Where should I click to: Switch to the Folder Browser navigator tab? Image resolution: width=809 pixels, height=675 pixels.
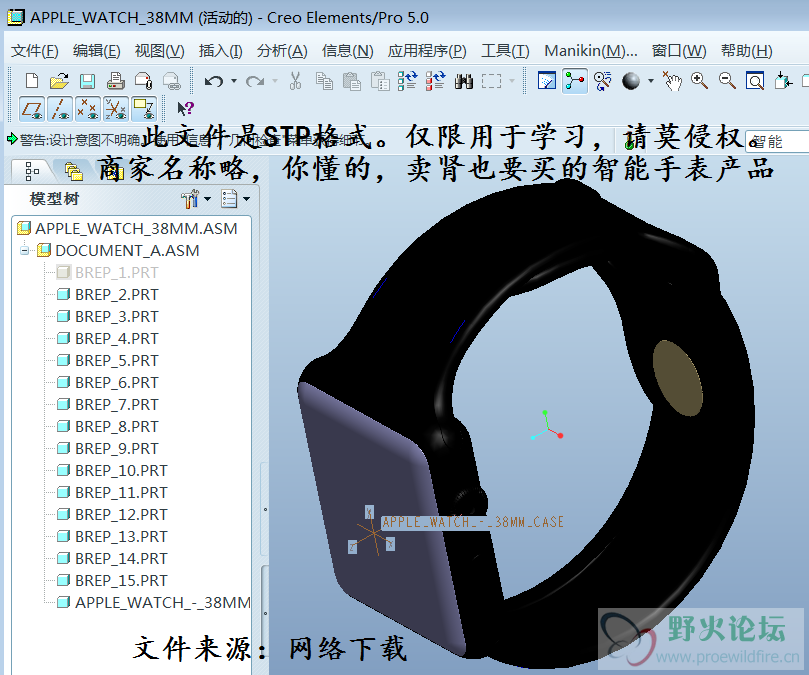point(74,171)
